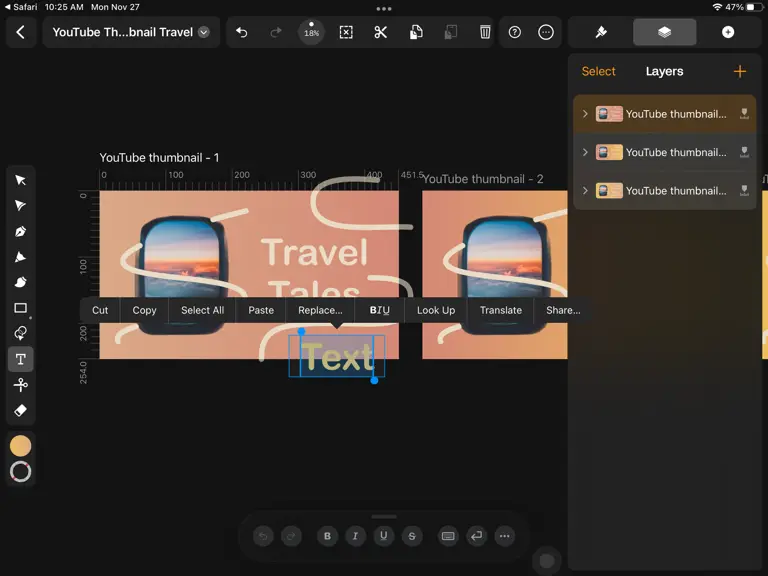Image resolution: width=768 pixels, height=576 pixels.
Task: Open the orange fill color swatch
Action: point(21,446)
